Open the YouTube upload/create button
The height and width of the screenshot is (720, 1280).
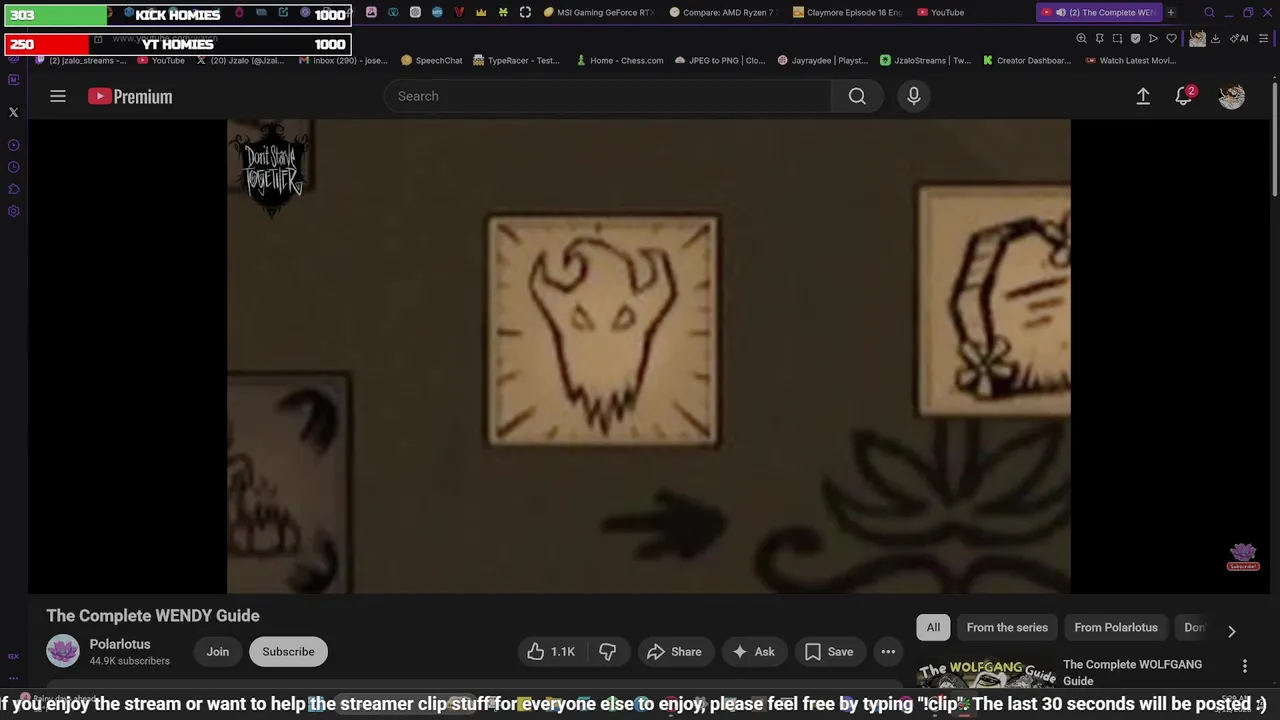[x=1143, y=96]
